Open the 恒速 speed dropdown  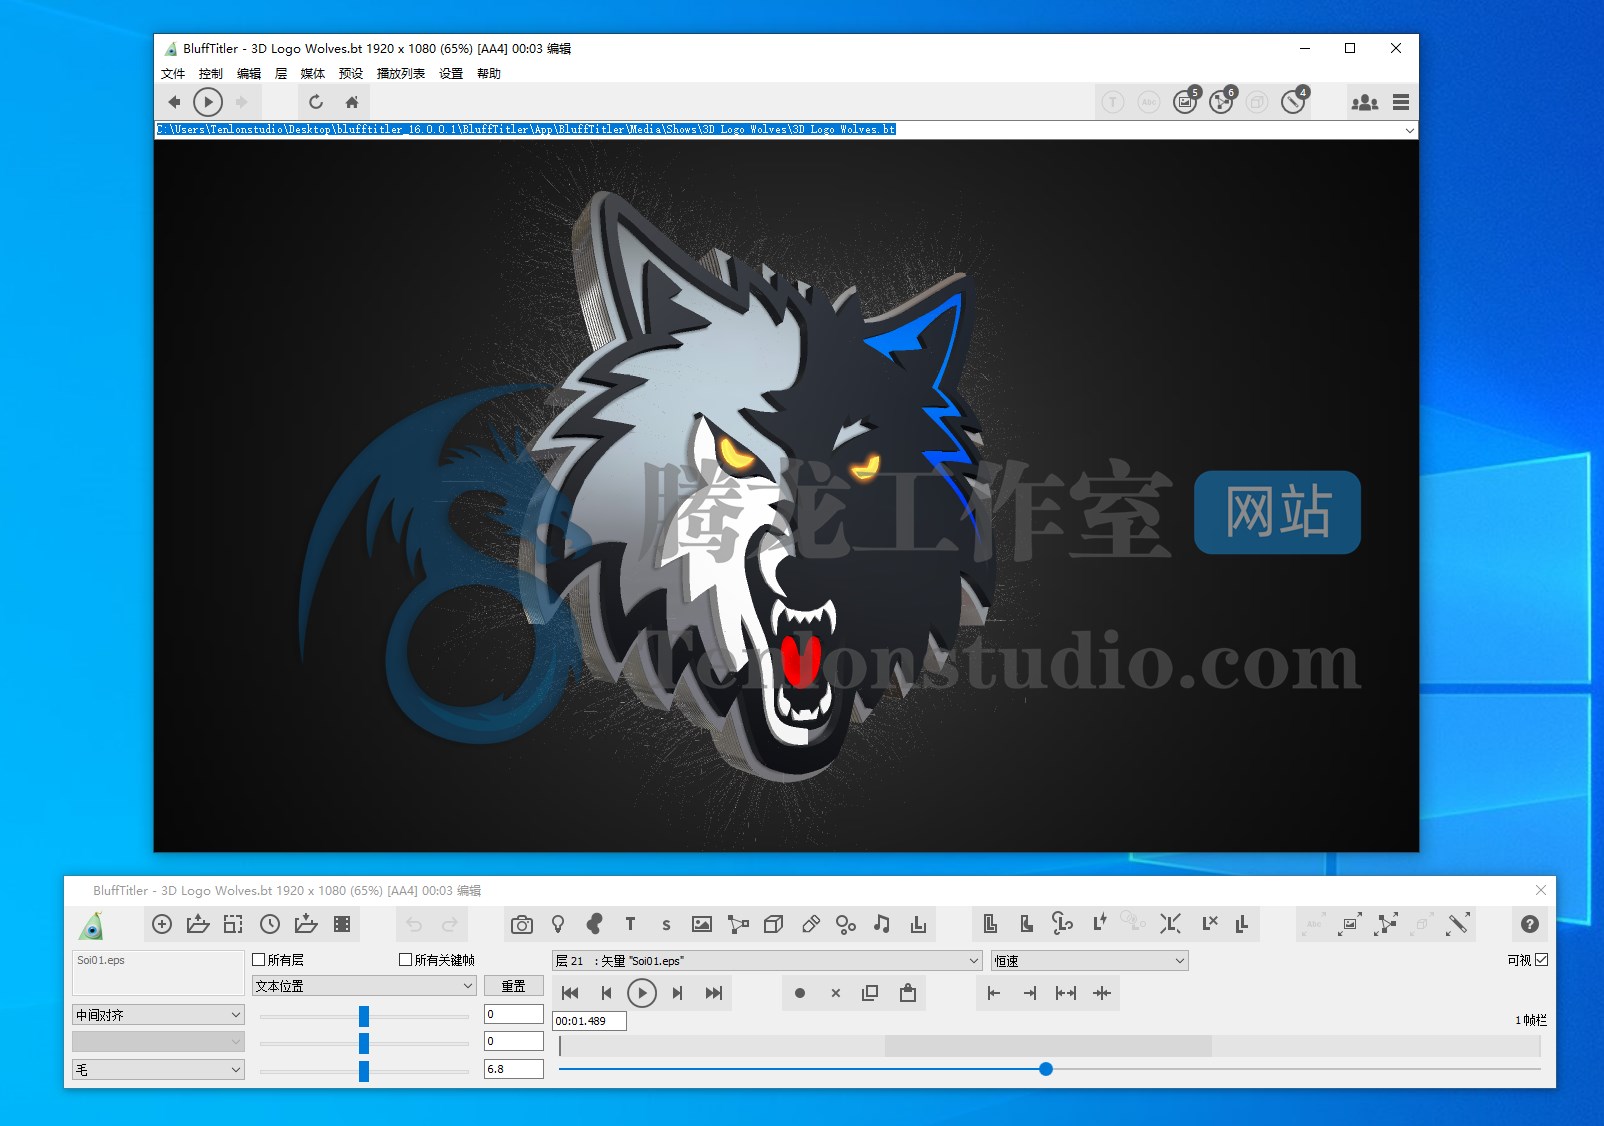(1089, 961)
